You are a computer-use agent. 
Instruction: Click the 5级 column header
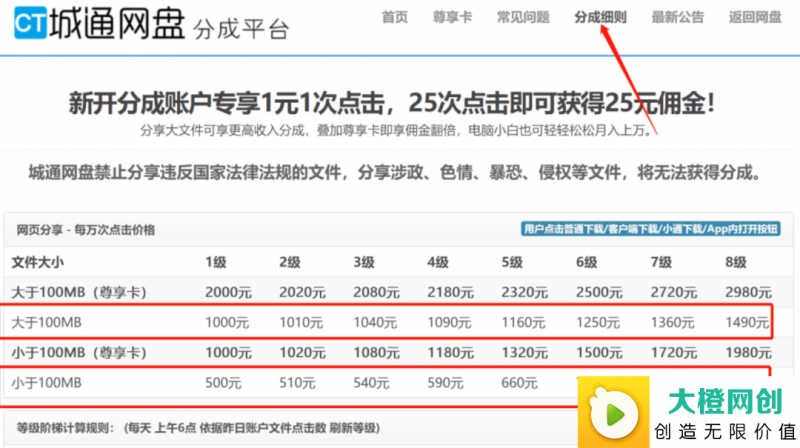pos(512,263)
